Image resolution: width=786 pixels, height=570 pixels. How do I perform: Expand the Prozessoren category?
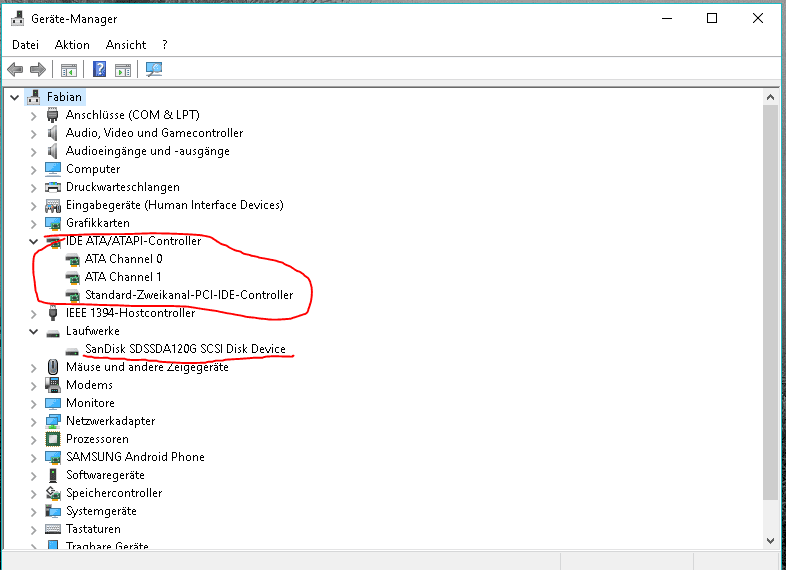tap(34, 440)
